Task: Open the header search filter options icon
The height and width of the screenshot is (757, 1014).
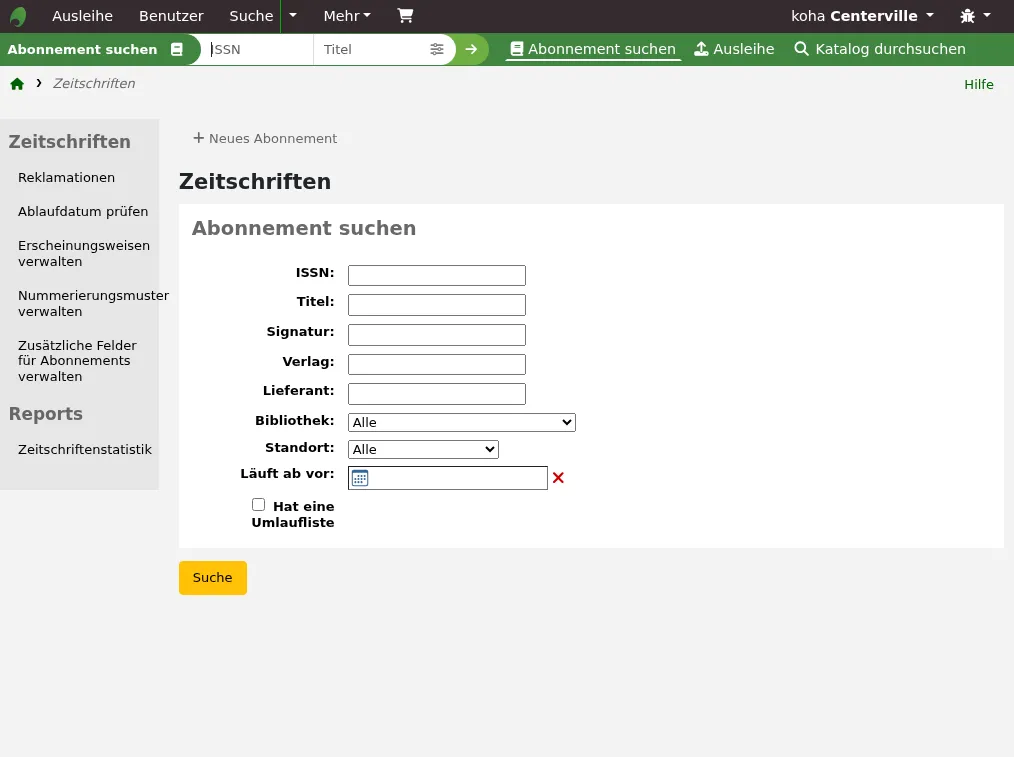Action: [437, 49]
